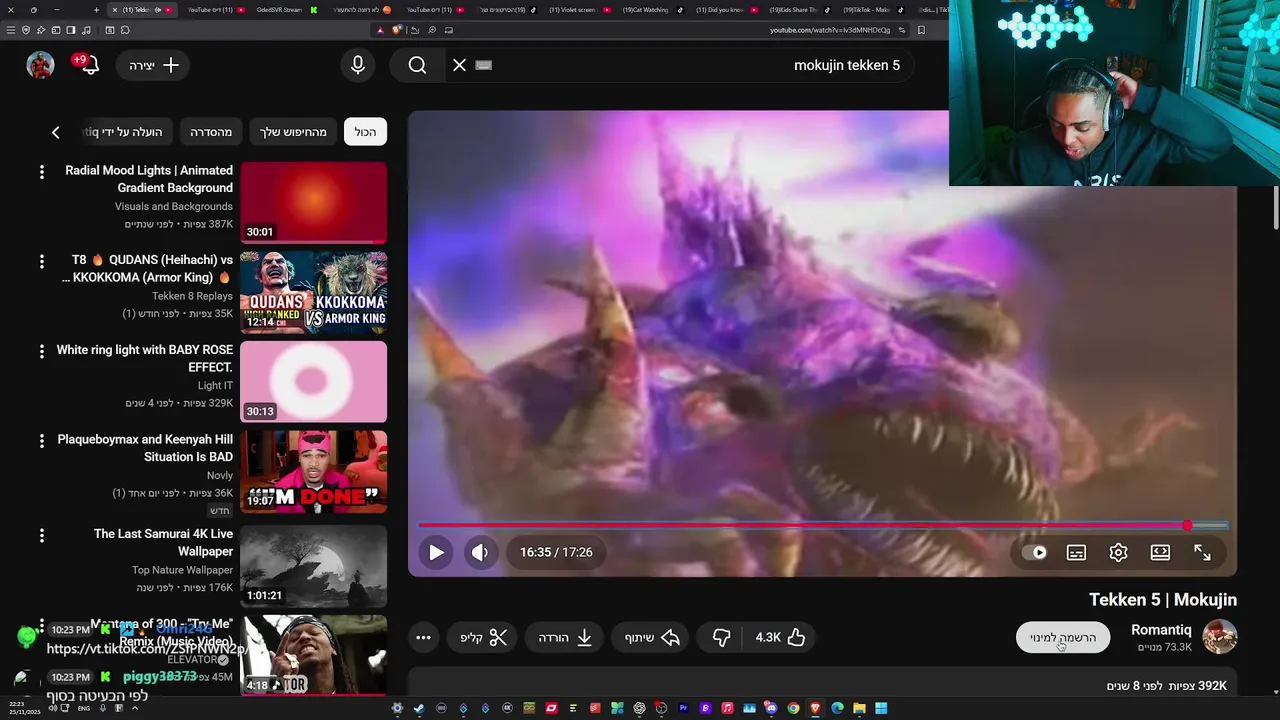The height and width of the screenshot is (720, 1280).
Task: Open the Windows Start menu
Action: 881,708
